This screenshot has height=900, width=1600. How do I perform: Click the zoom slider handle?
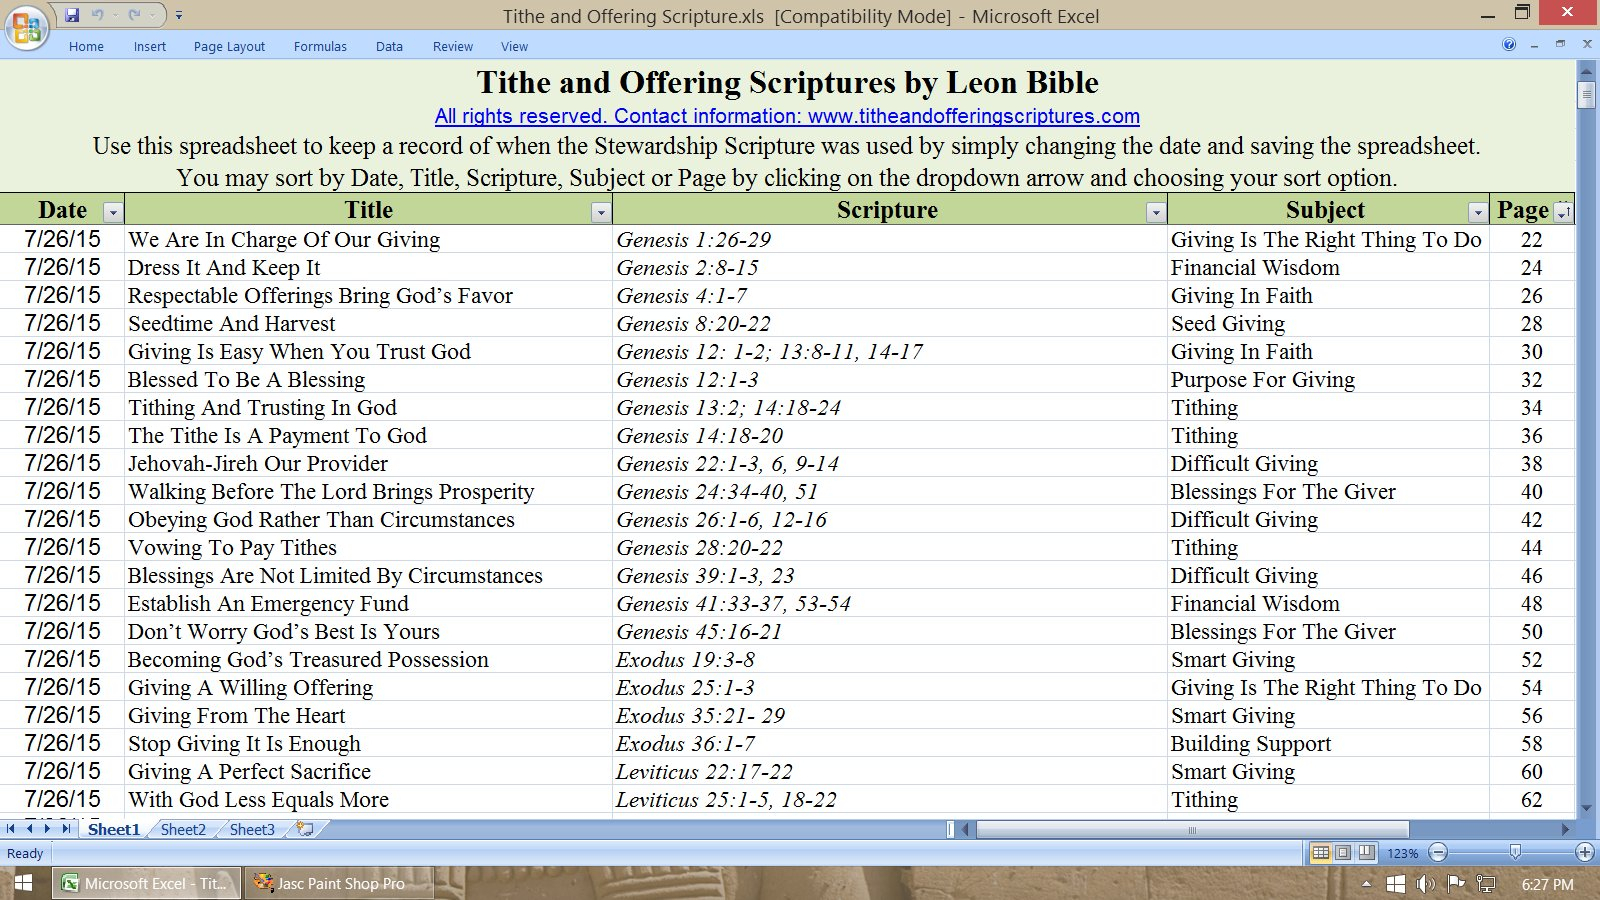tap(1515, 852)
